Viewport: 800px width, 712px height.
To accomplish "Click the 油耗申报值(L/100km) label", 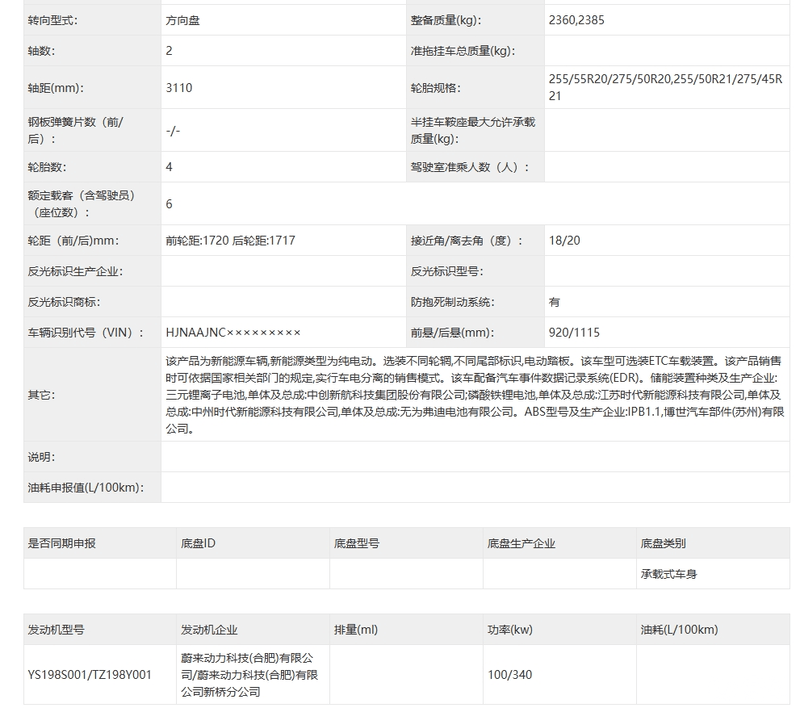I will coord(85,487).
